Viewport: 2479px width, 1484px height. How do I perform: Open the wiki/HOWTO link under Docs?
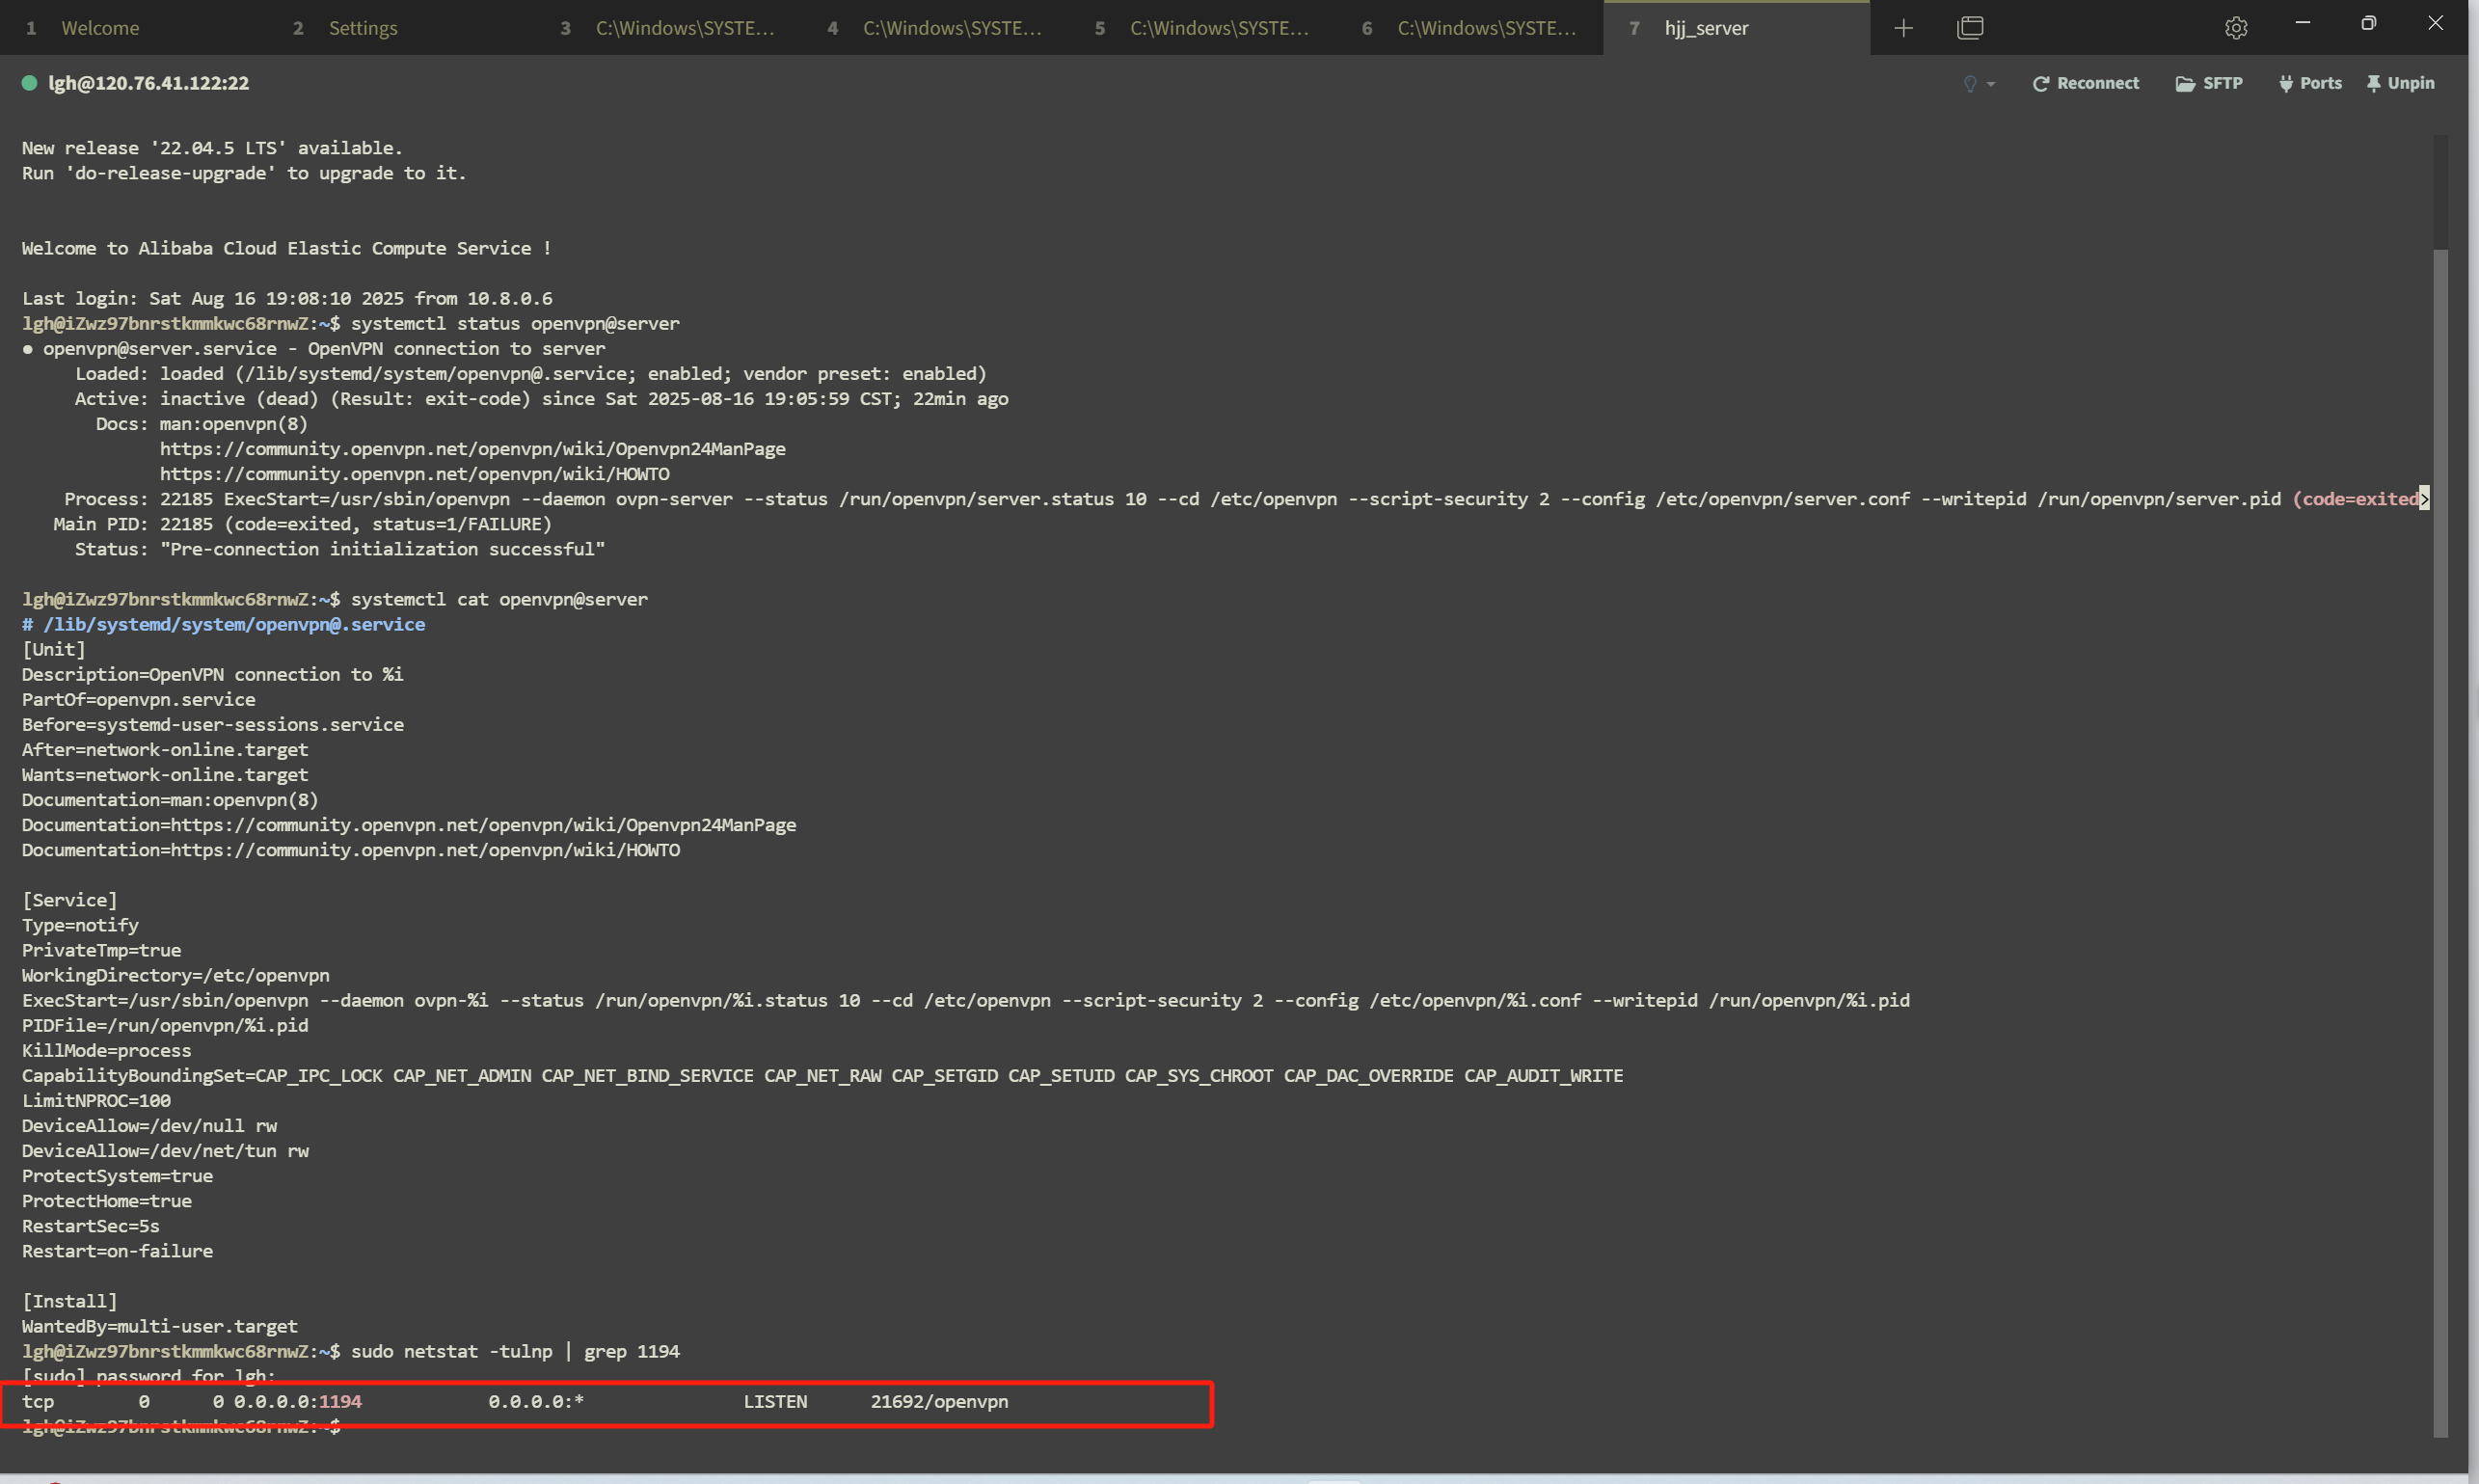click(415, 474)
